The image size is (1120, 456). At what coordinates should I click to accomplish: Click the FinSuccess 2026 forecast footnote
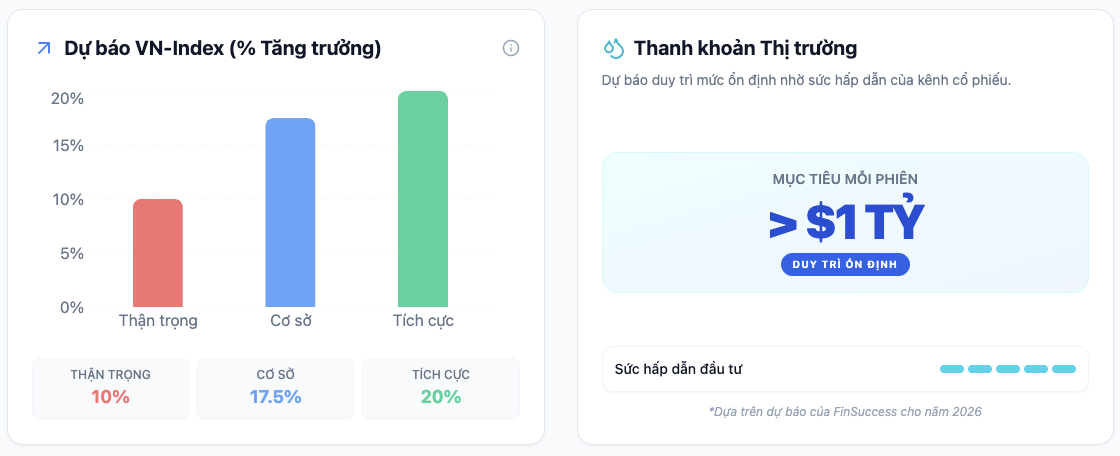[845, 411]
